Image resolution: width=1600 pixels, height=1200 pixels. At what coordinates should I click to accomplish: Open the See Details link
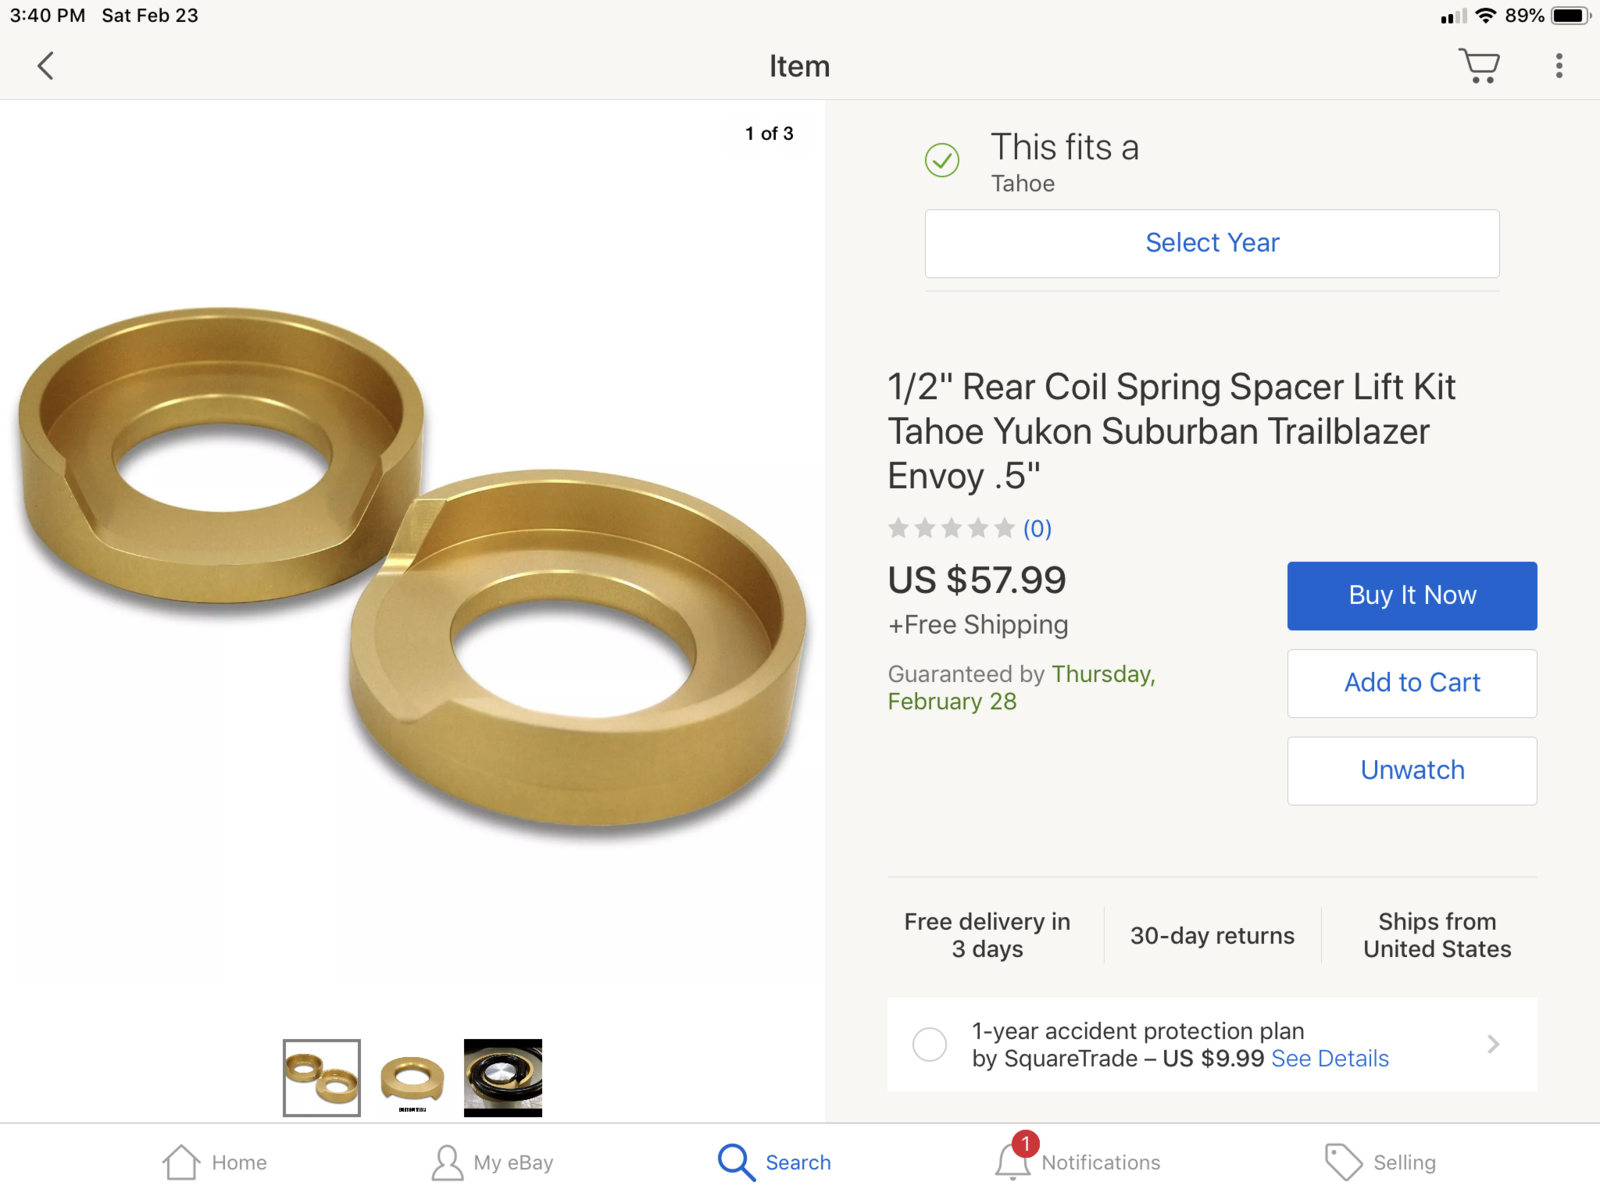tap(1330, 1059)
